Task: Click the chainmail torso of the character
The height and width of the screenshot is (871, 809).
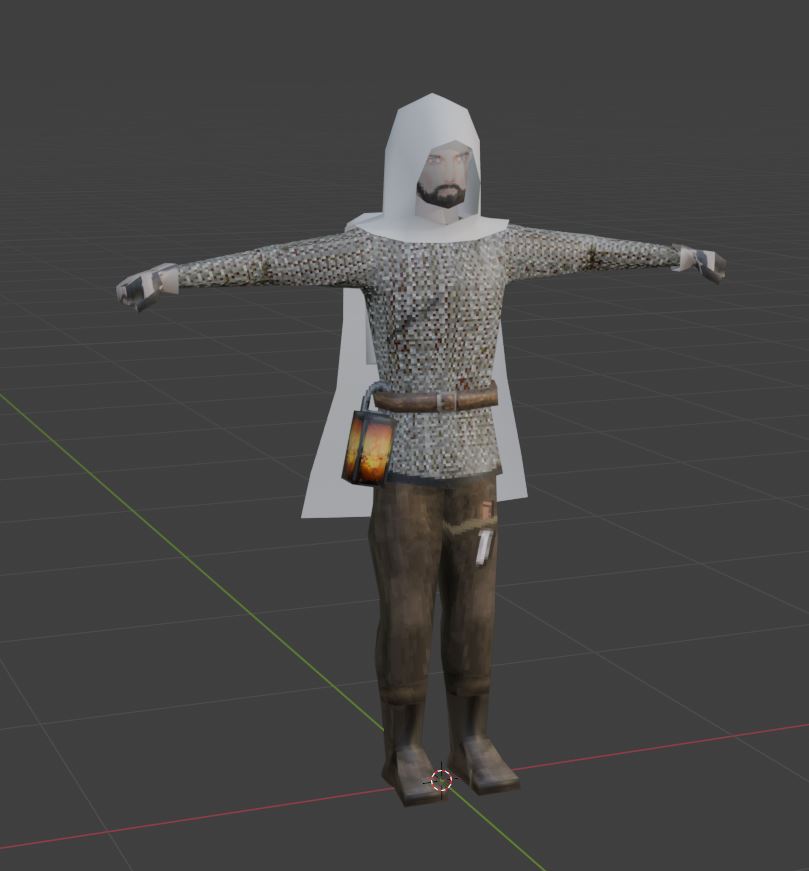Action: coord(435,356)
